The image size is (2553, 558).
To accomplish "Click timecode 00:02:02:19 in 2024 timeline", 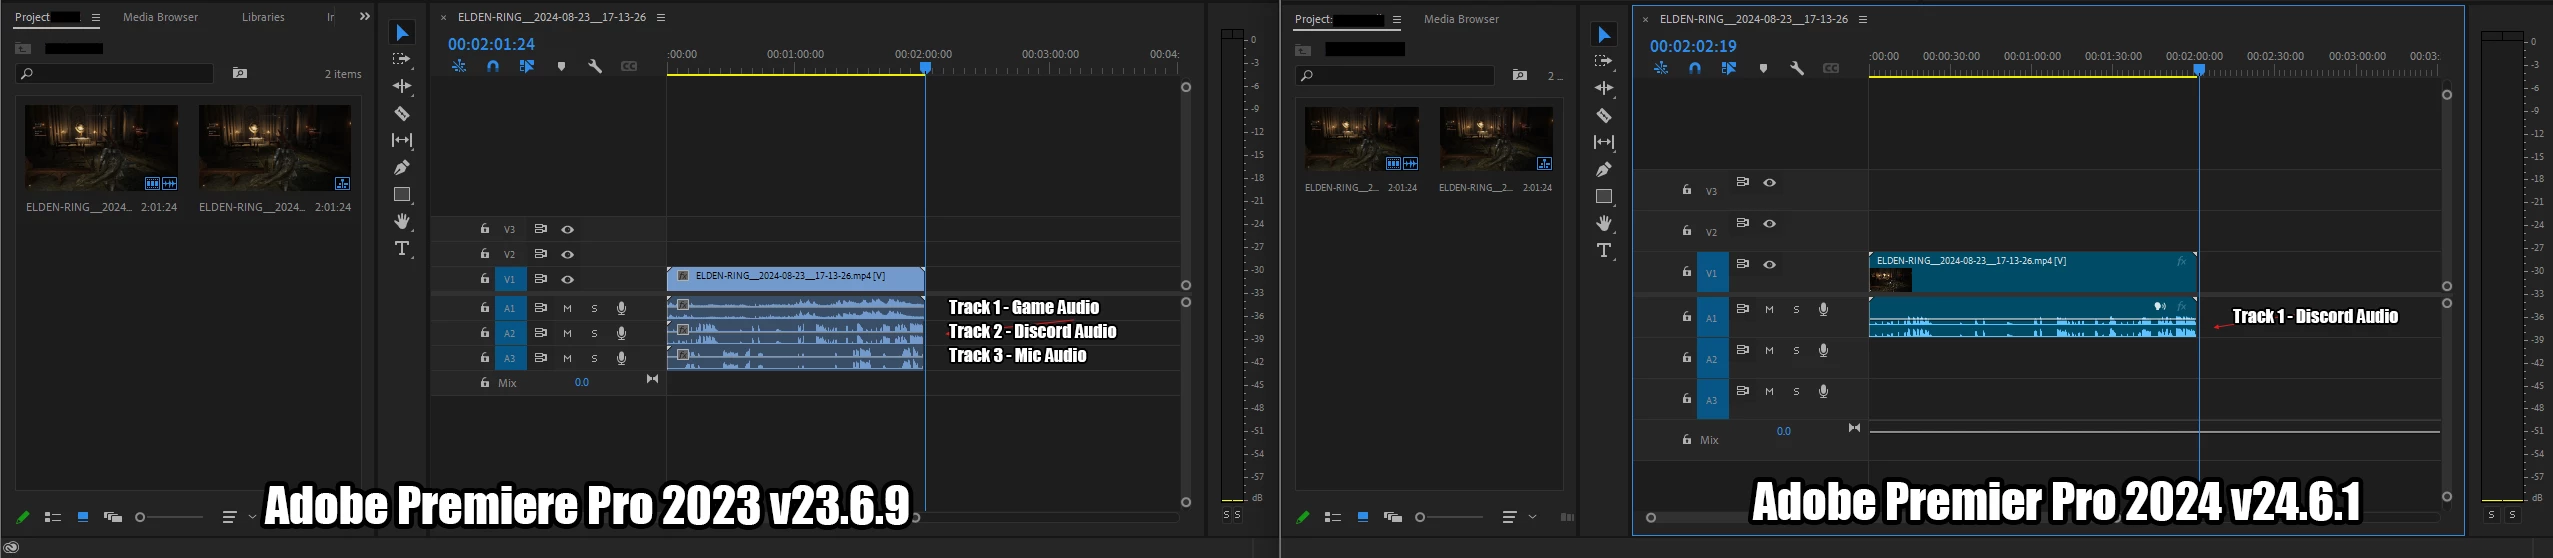I will 1693,46.
